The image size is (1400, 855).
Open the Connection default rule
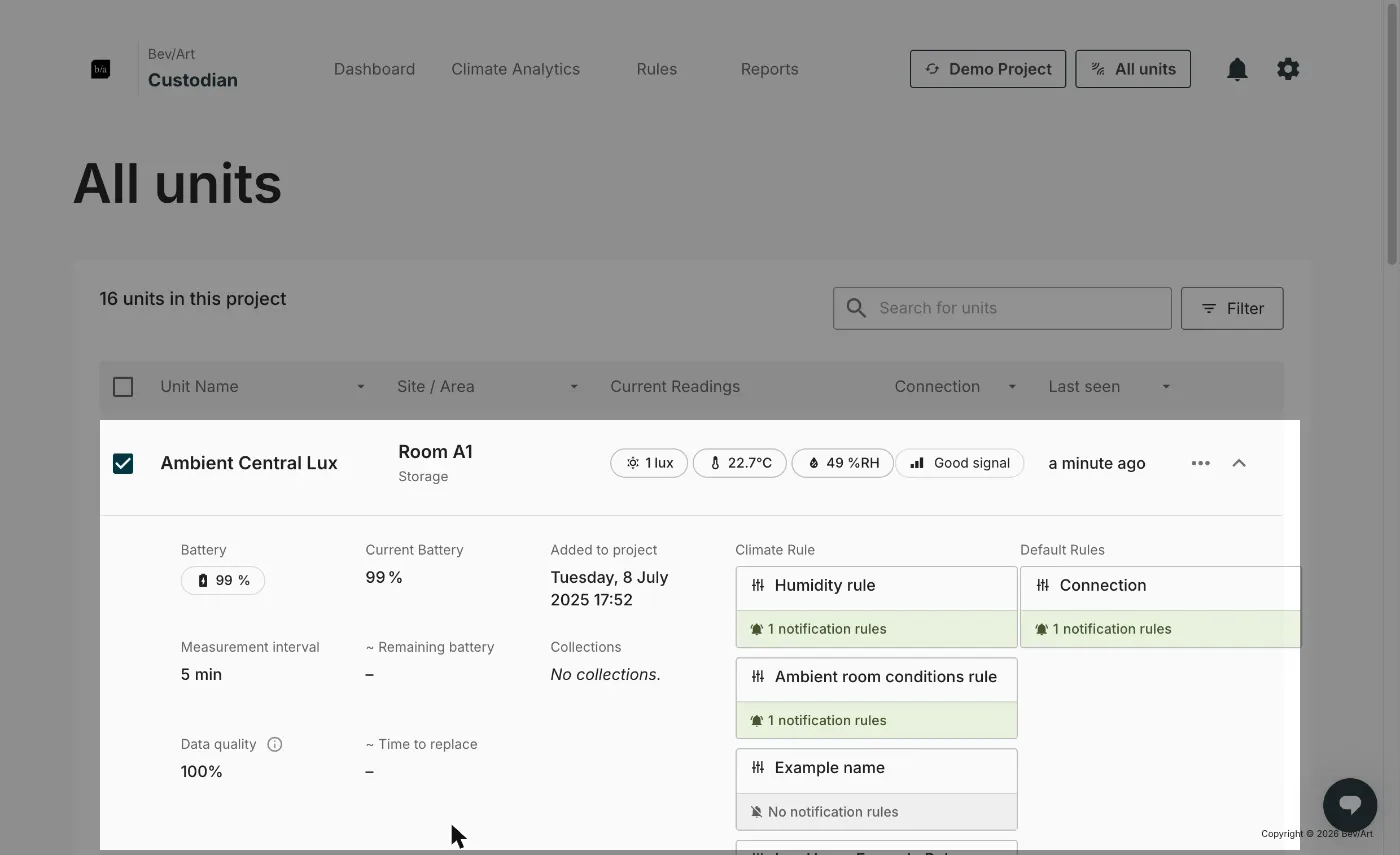(x=1160, y=607)
